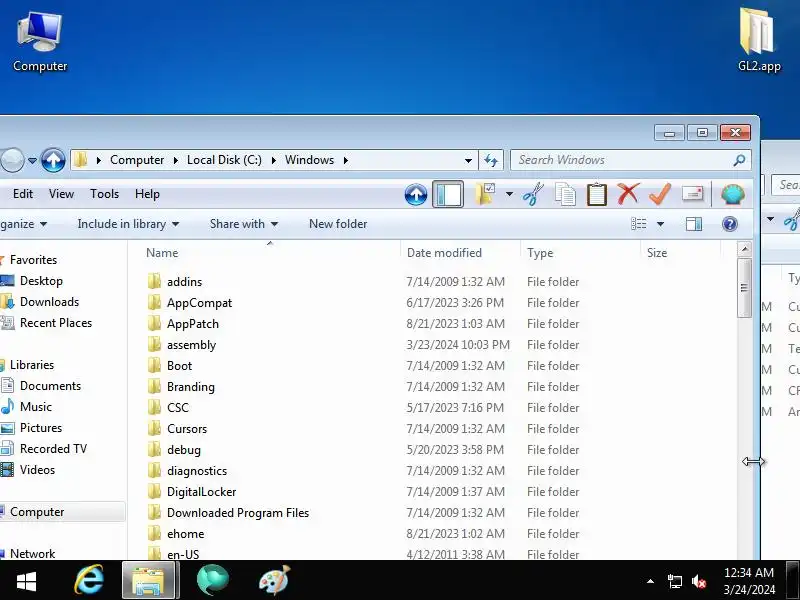Open Paint palette icon on taskbar
The width and height of the screenshot is (800, 600).
[x=274, y=580]
